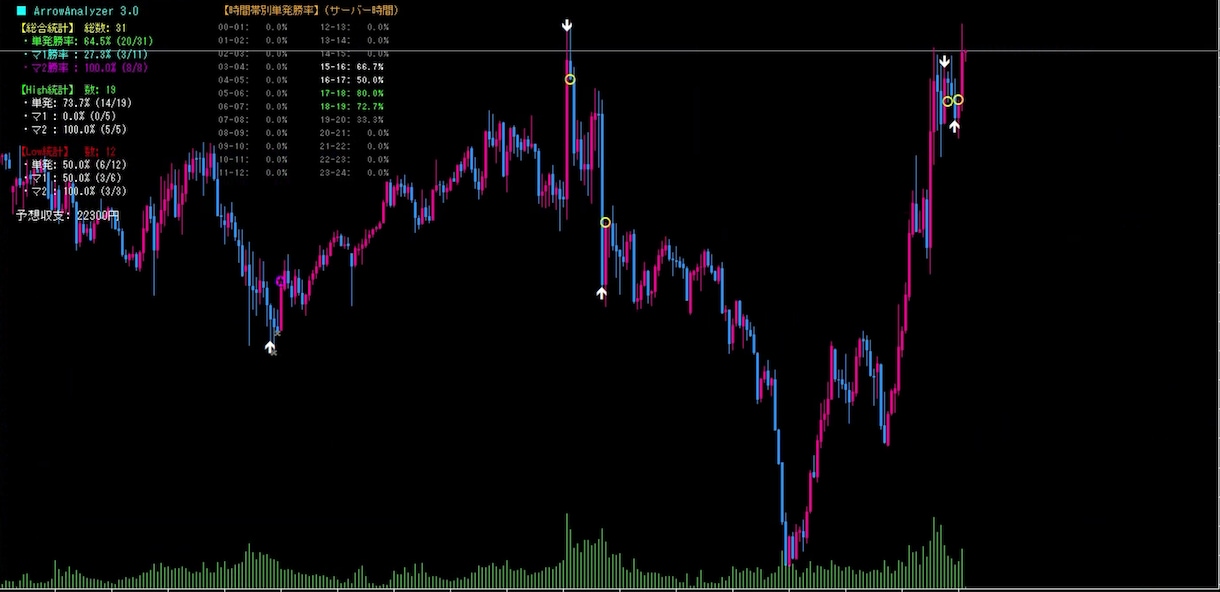
Task: Select the green 17-18: 80.0% row
Action: (x=352, y=93)
